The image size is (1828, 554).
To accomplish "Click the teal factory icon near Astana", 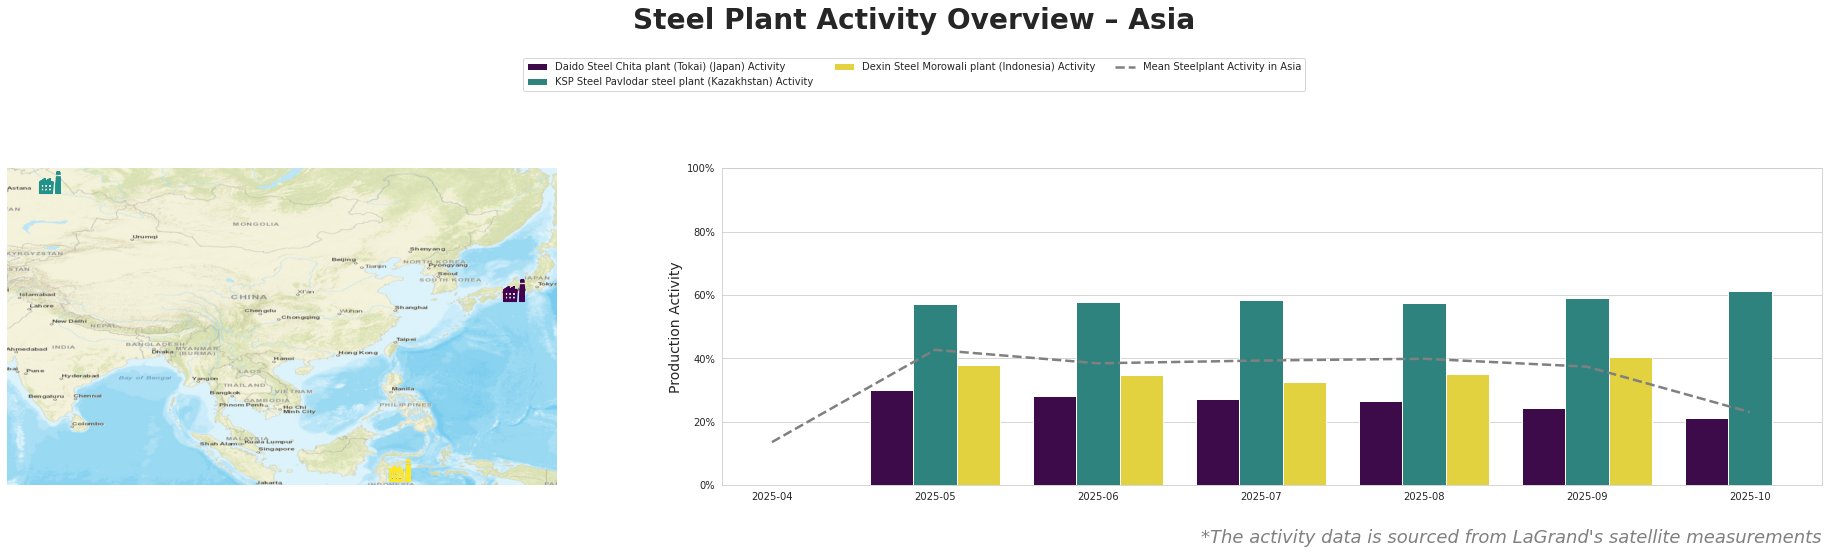I will (49, 184).
